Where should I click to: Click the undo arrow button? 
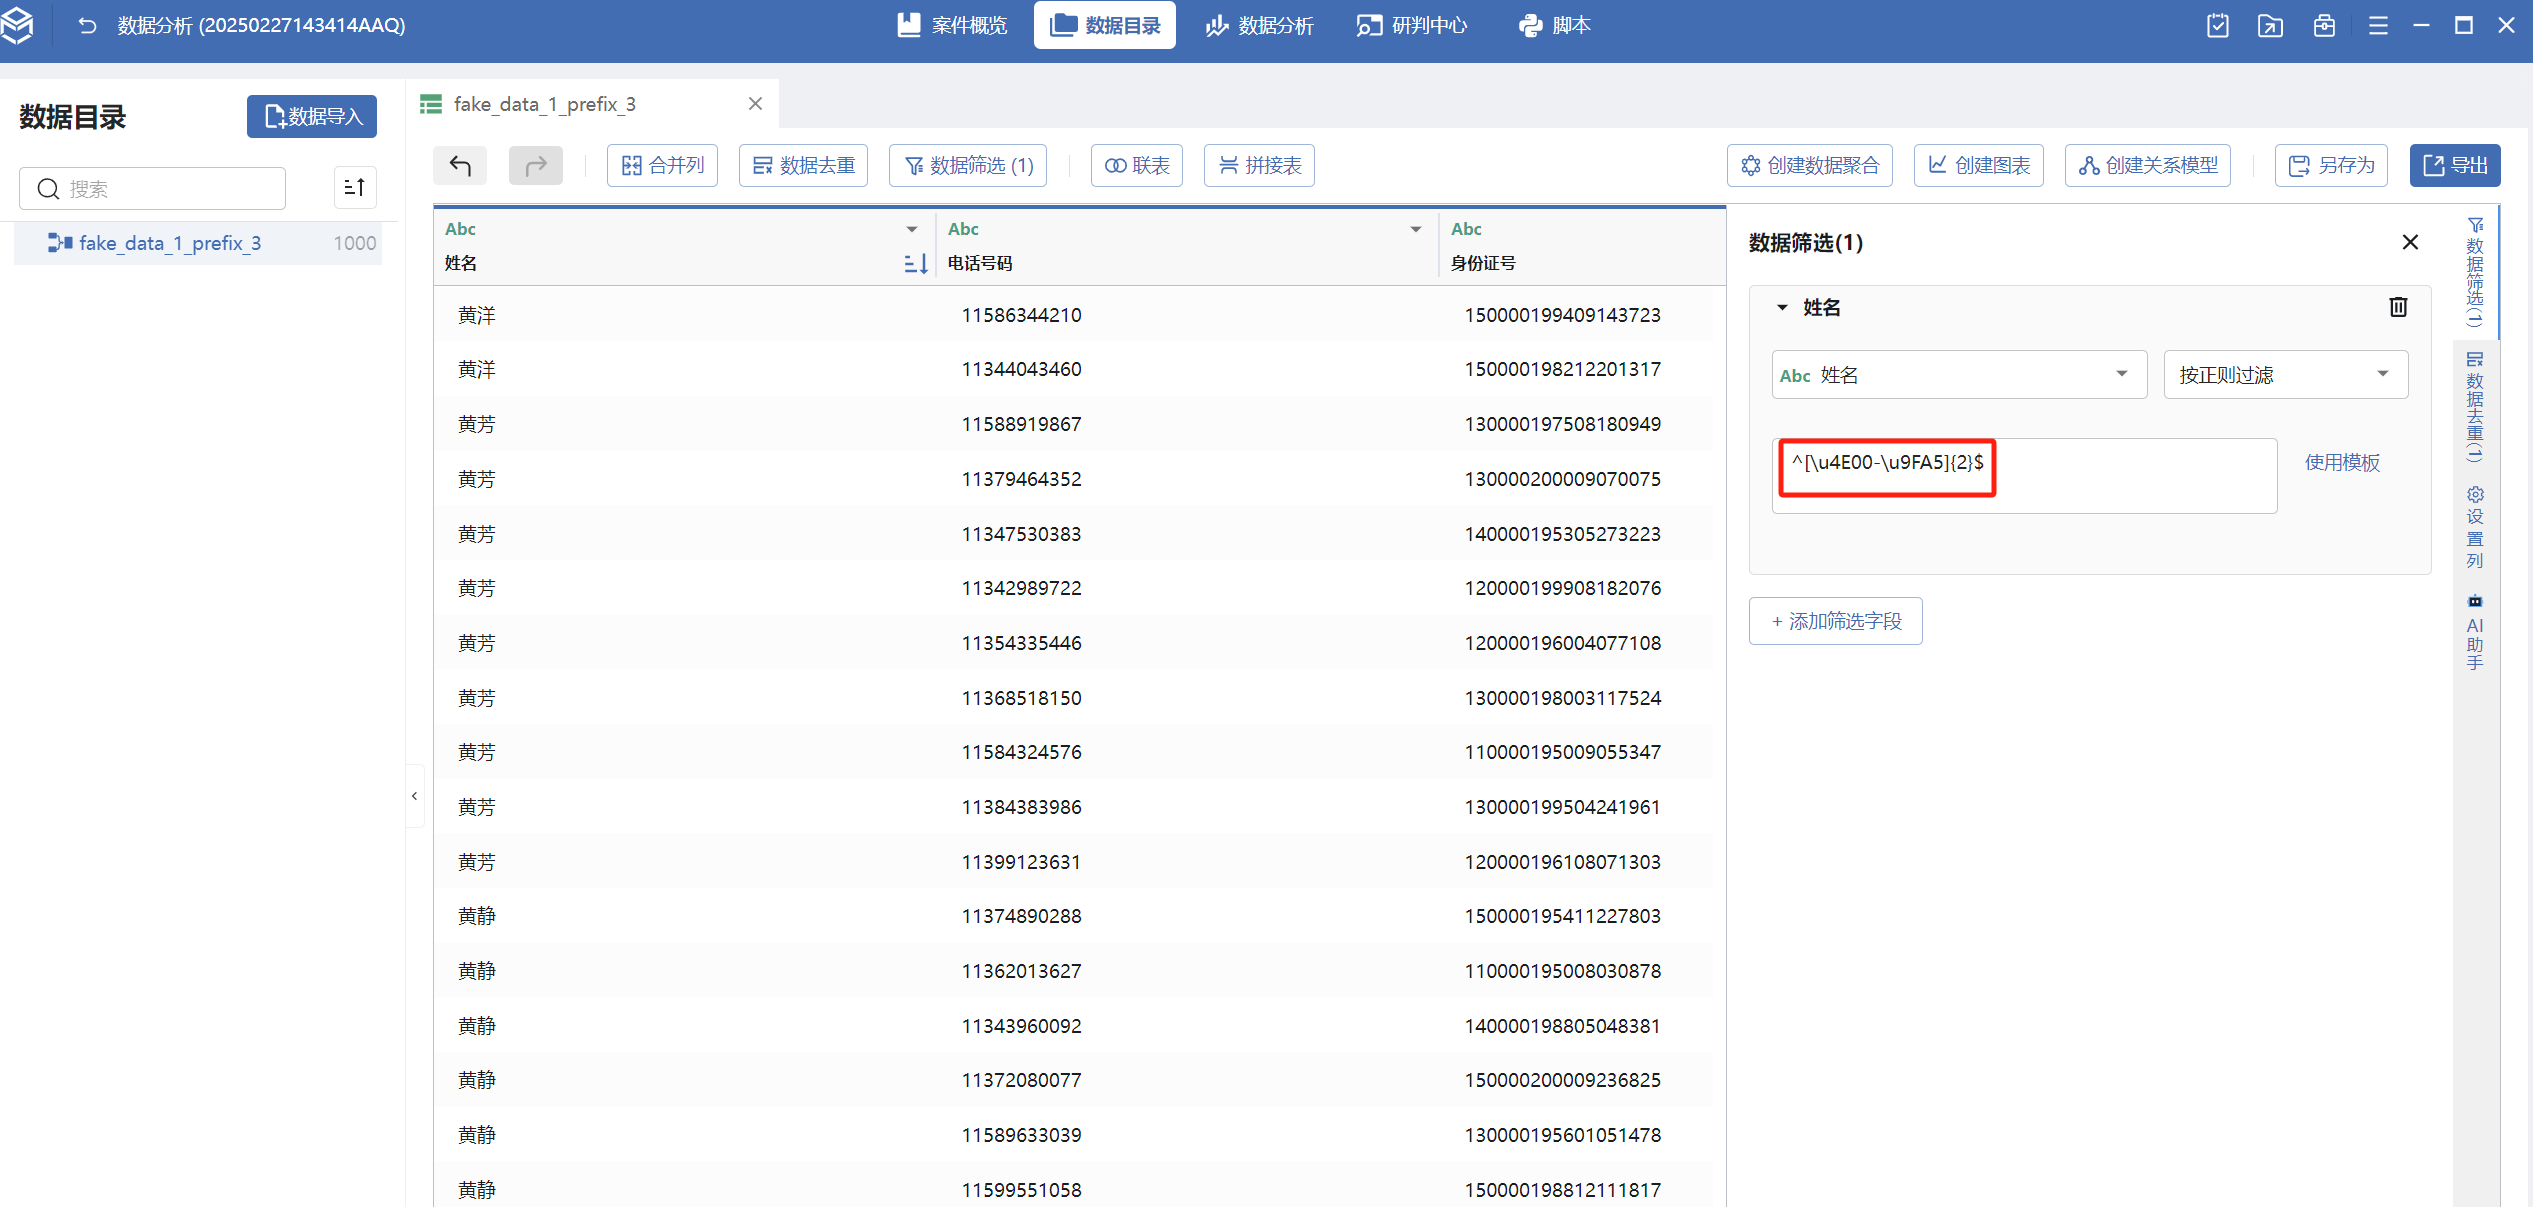coord(460,165)
